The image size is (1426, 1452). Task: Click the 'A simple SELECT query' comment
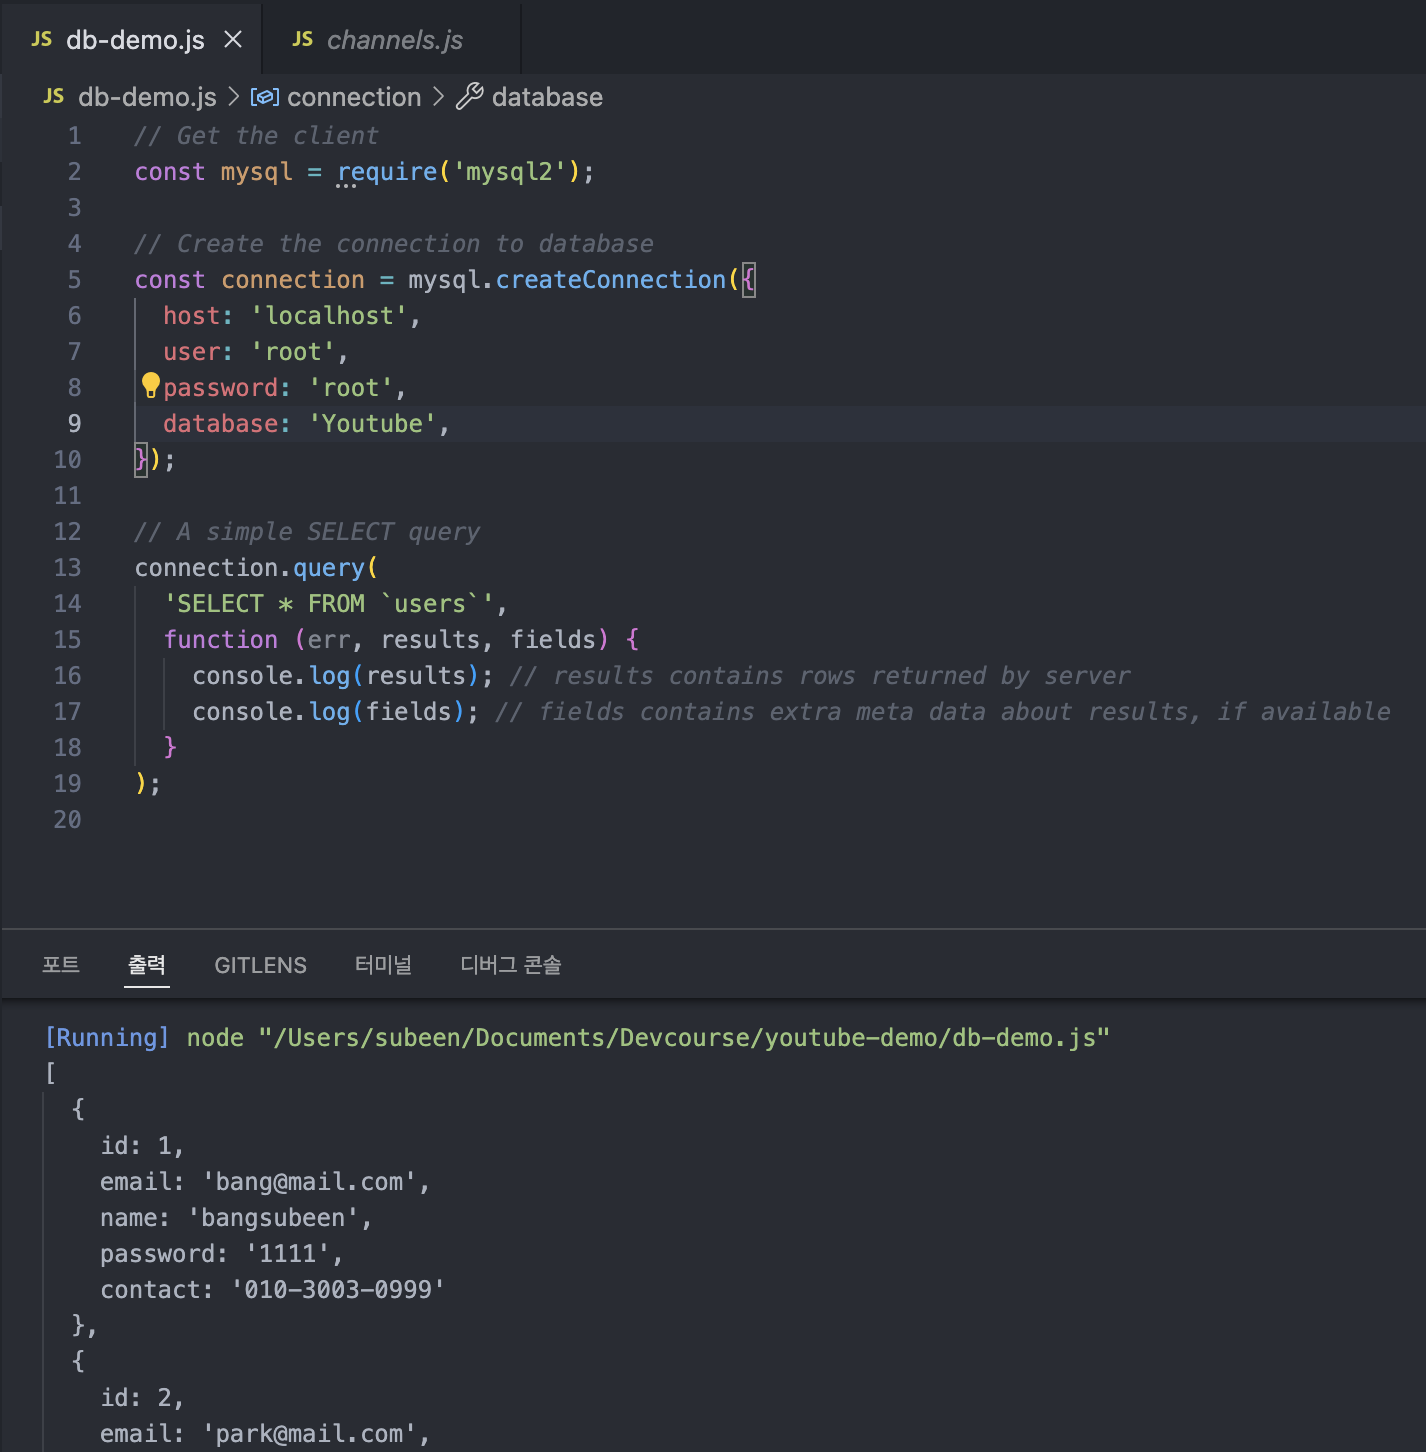pos(307,532)
